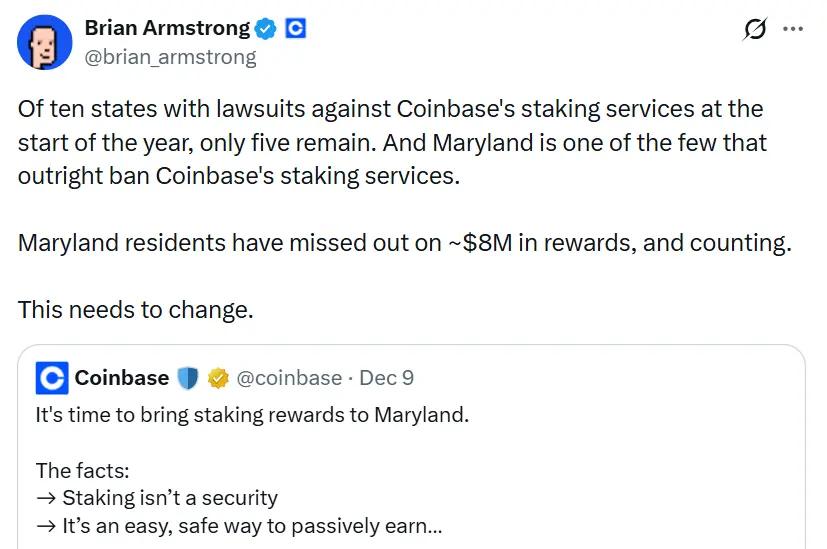The image size is (827, 549).
Task: Click "The facts:" line in the quoted post
Action: point(83,470)
